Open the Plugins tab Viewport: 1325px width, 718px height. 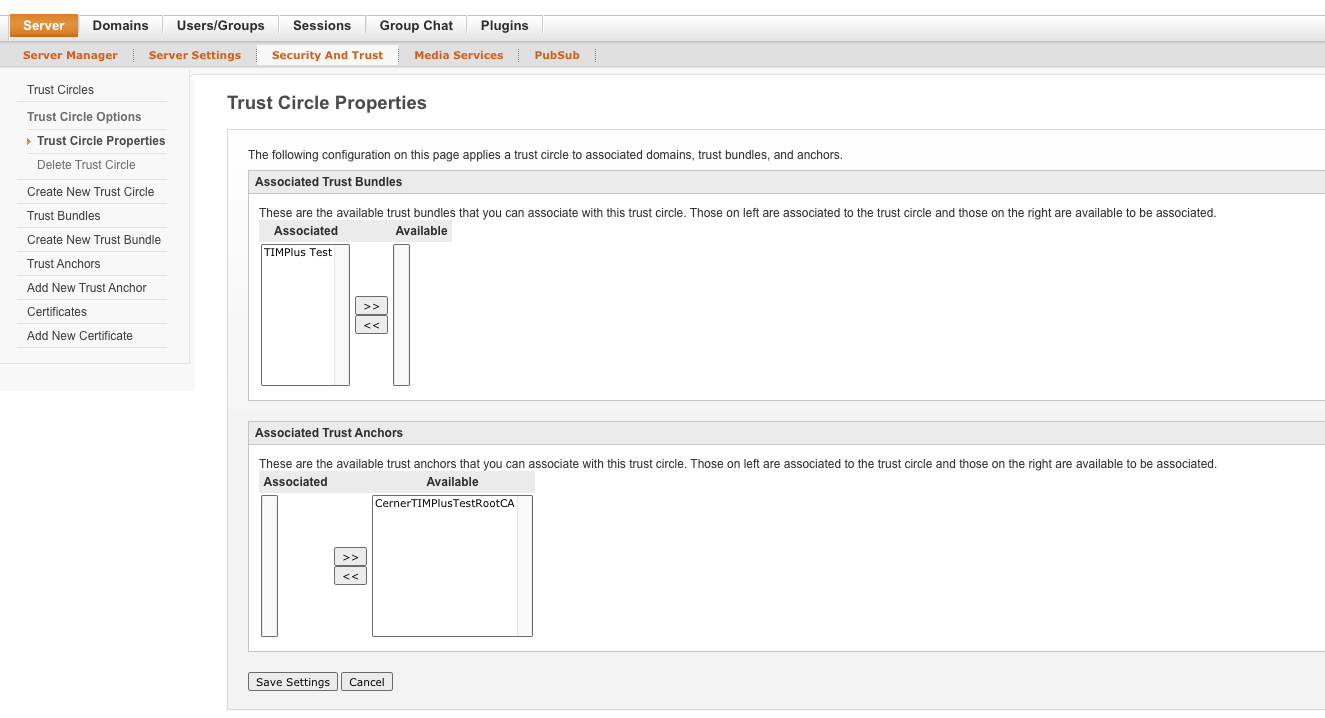coord(505,25)
